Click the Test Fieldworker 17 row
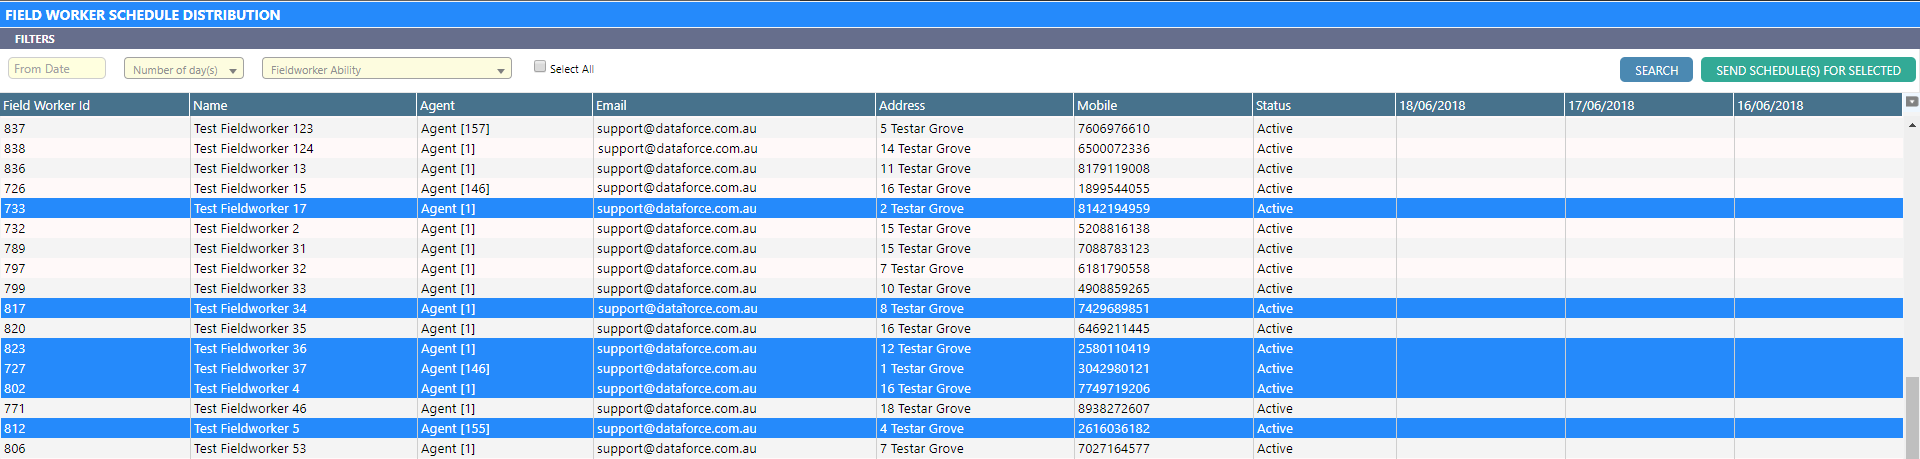This screenshot has width=1920, height=459. pyautogui.click(x=951, y=208)
